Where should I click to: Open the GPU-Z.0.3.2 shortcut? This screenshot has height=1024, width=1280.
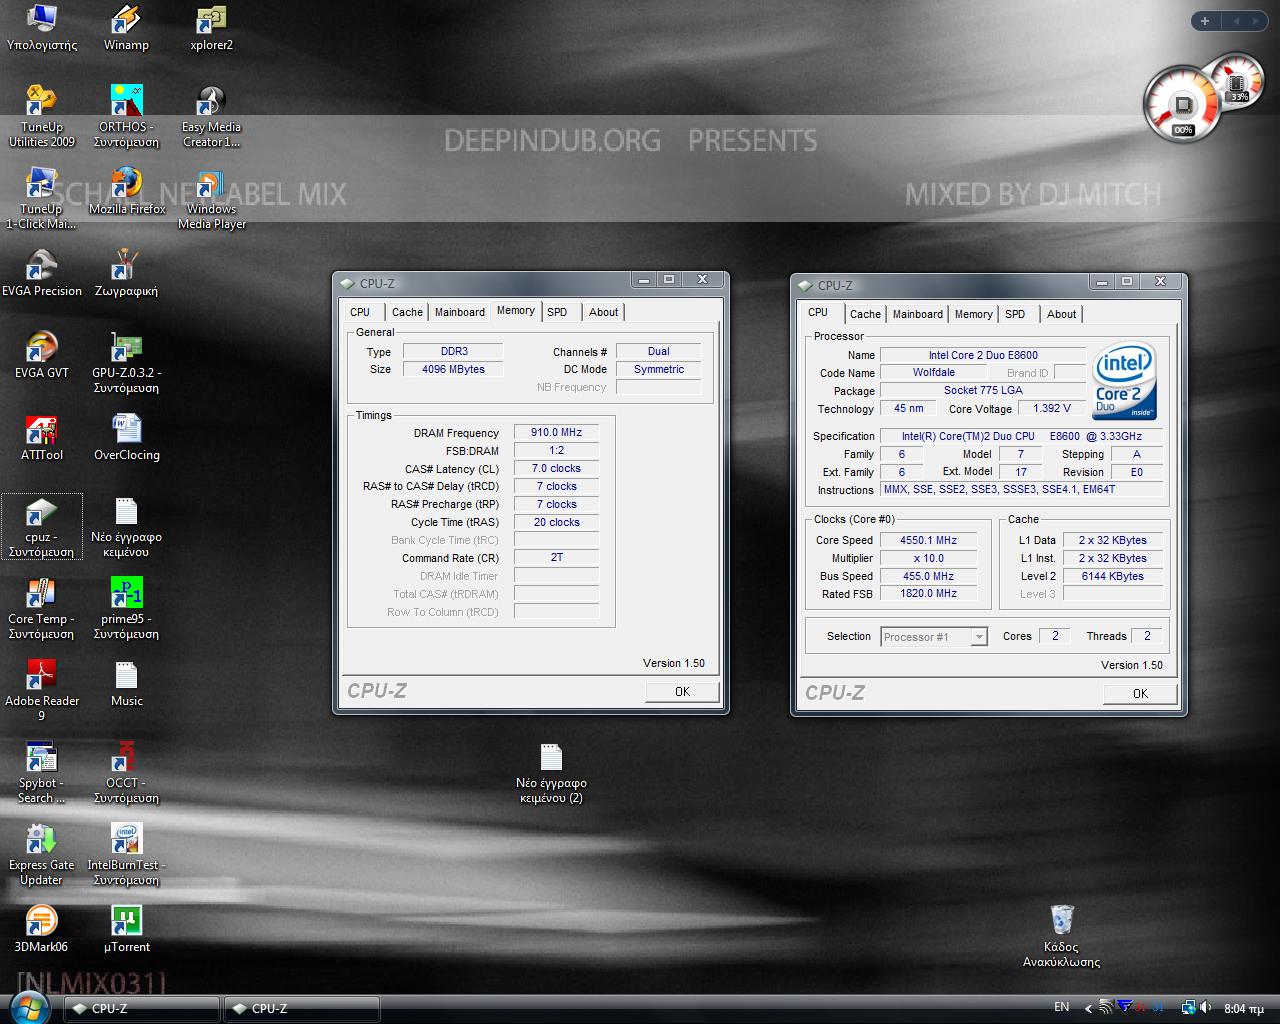pyautogui.click(x=126, y=363)
